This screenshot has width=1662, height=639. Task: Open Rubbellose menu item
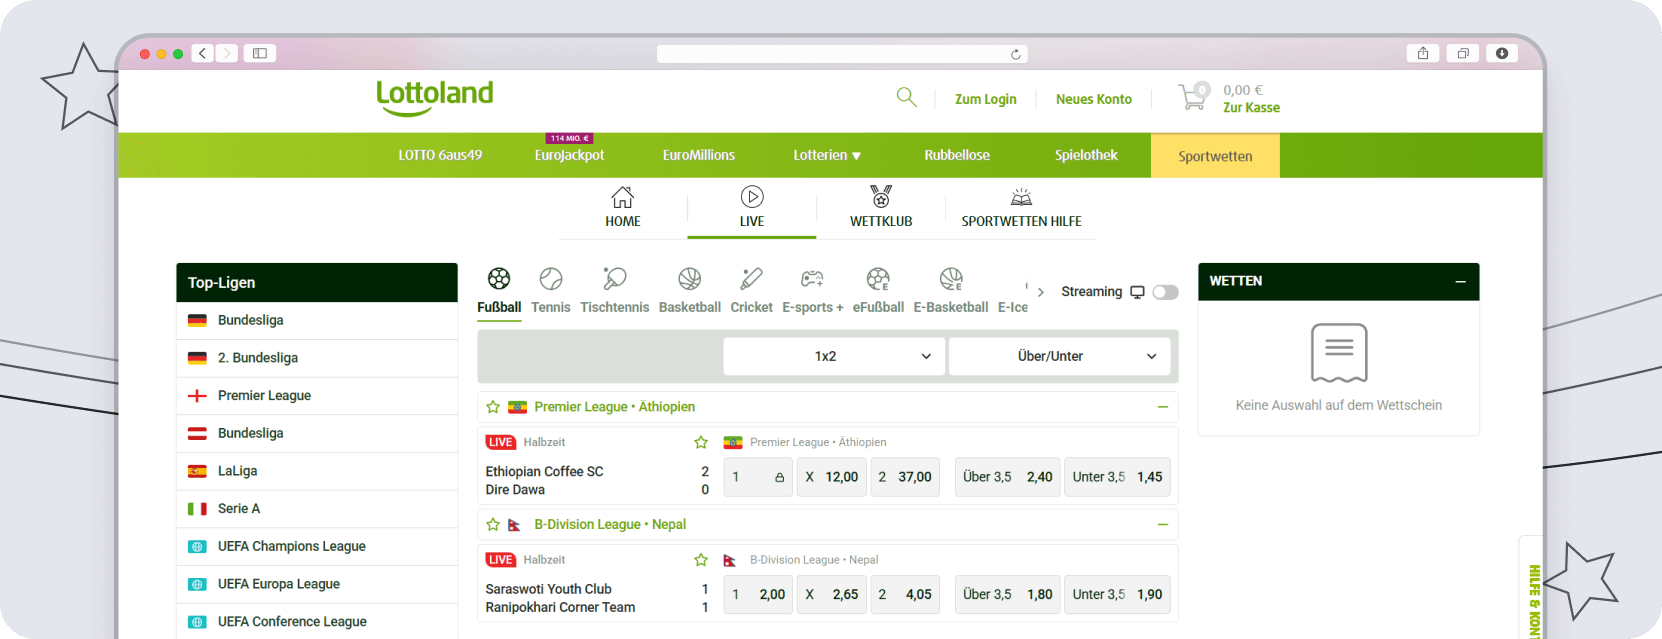(x=957, y=155)
